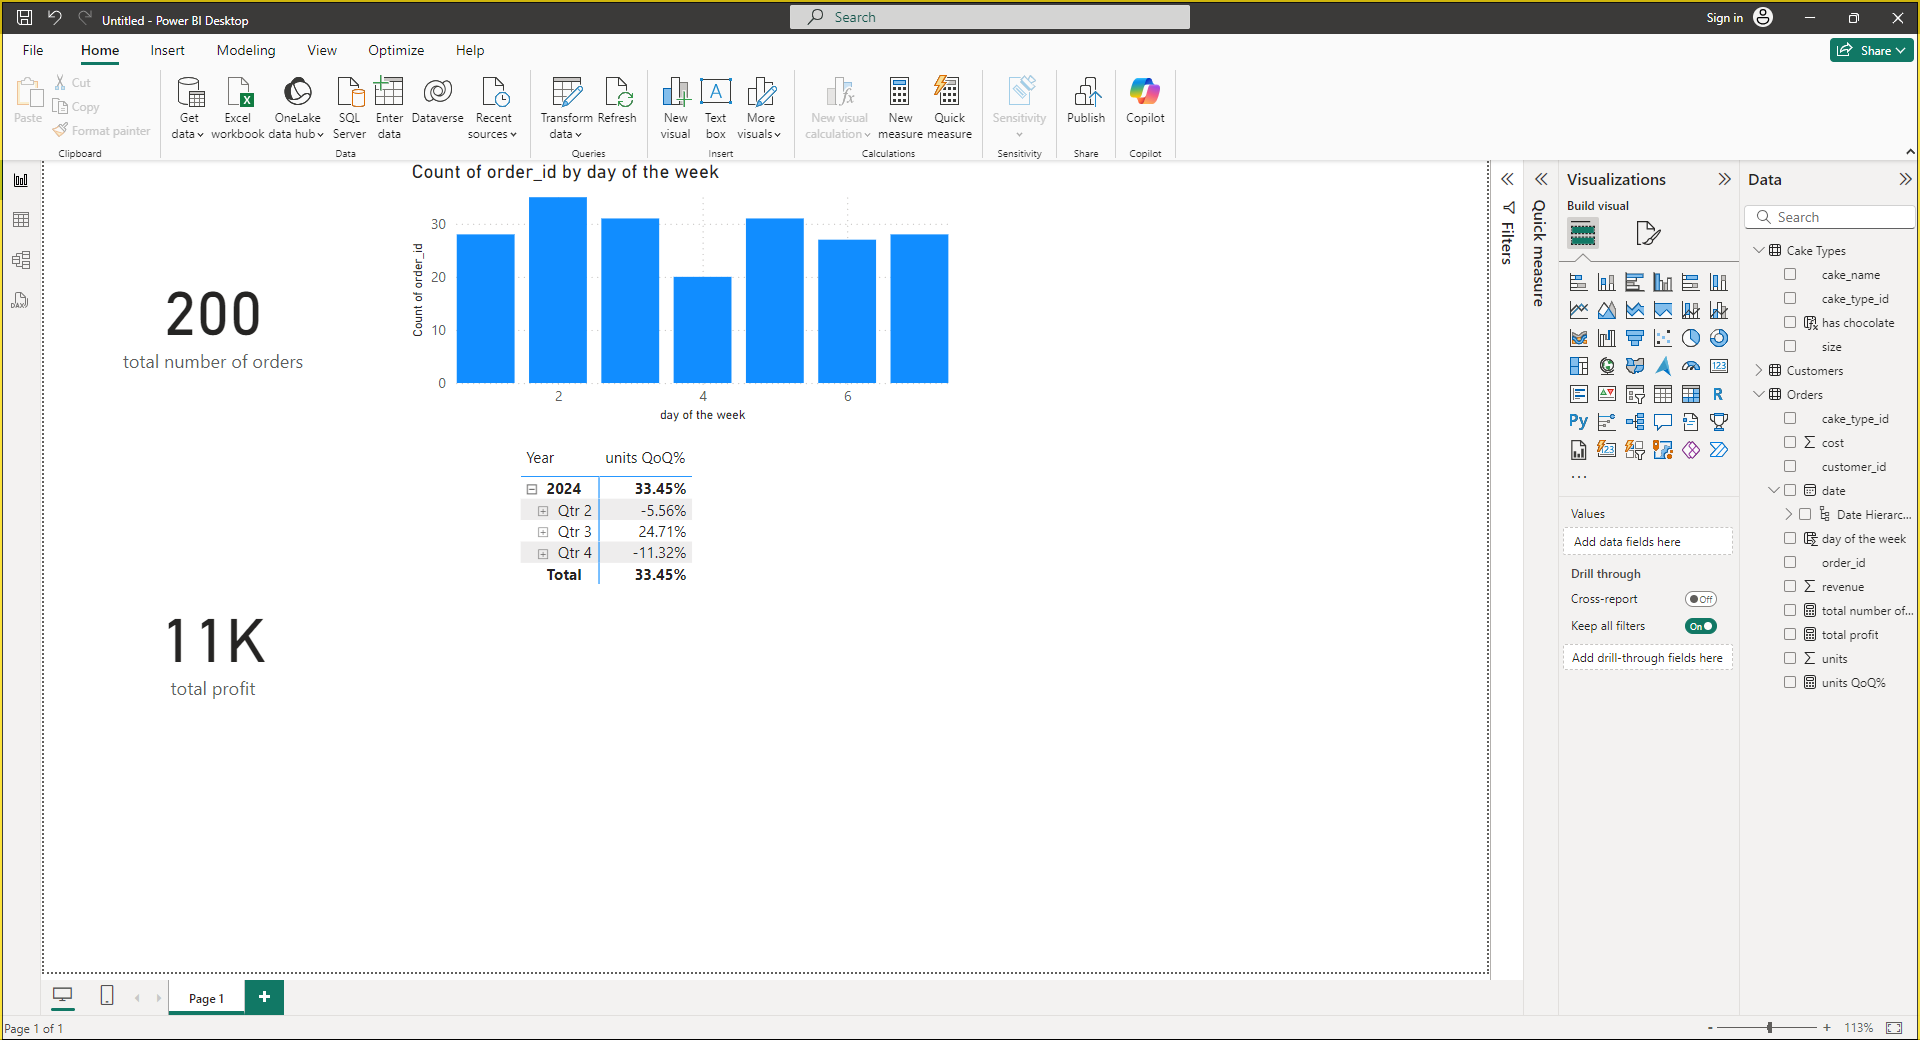Image resolution: width=1920 pixels, height=1040 pixels.
Task: Open Model view in left sidebar
Action: point(21,260)
